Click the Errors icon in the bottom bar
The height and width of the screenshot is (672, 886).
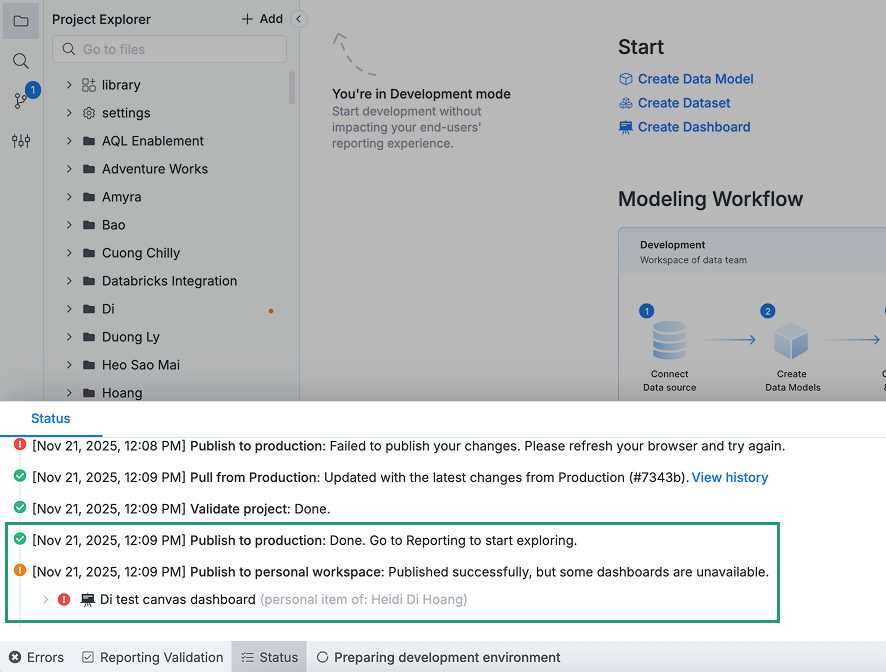click(x=17, y=657)
